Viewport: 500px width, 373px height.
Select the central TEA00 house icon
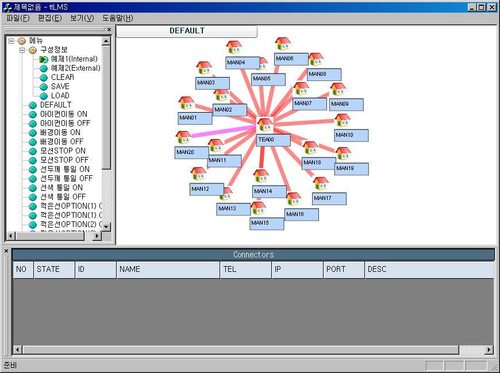pos(265,125)
